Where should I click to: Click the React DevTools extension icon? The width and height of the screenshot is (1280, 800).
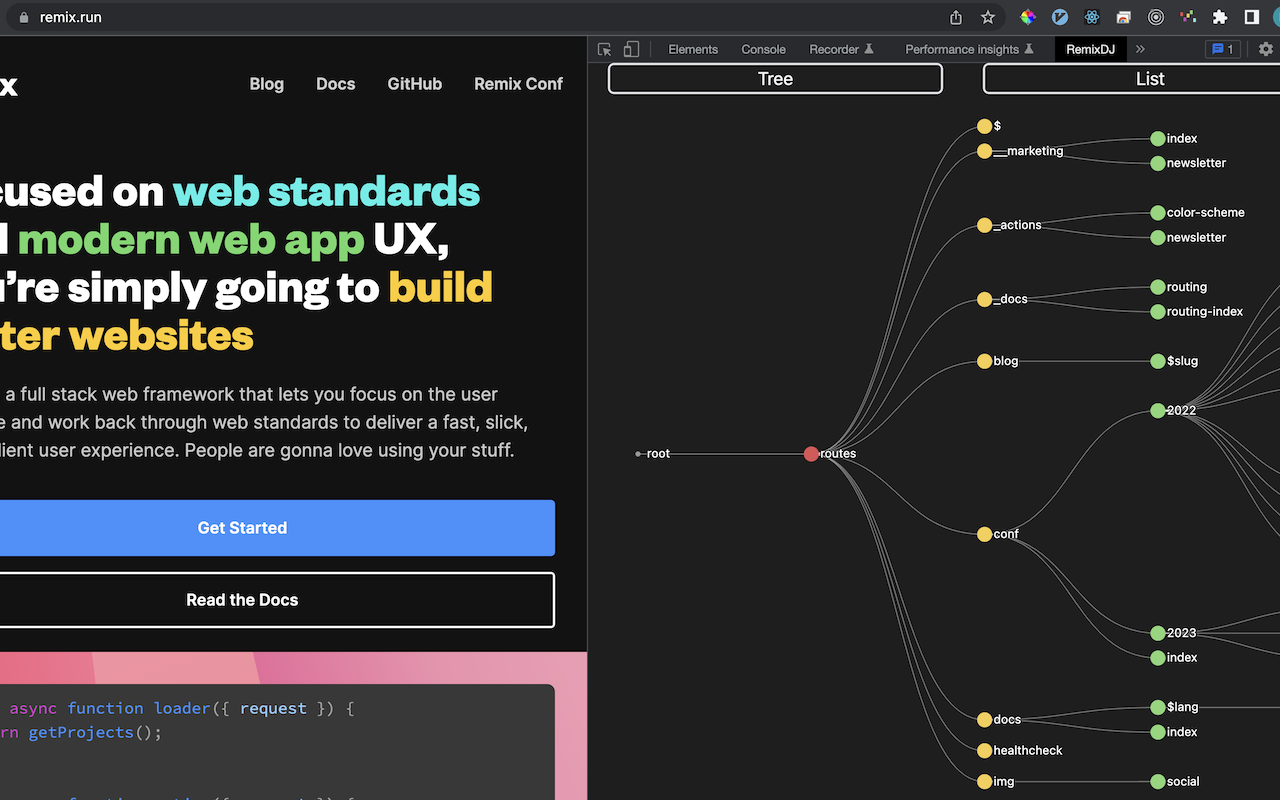(1092, 17)
